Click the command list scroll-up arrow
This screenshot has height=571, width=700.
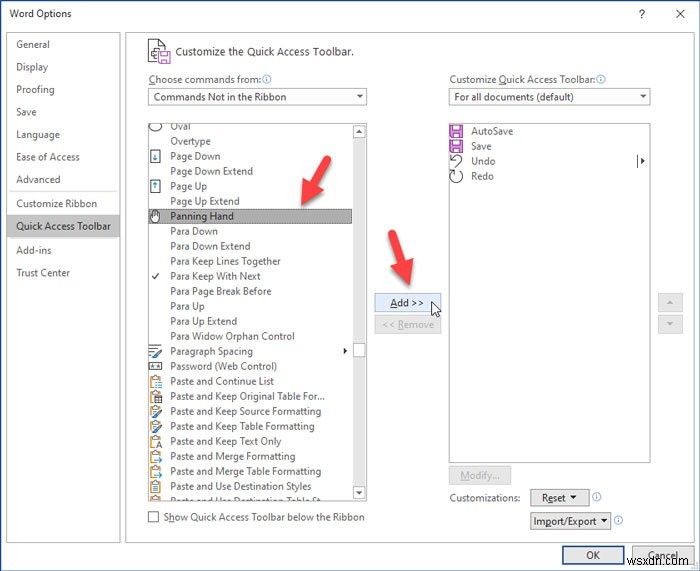(359, 132)
